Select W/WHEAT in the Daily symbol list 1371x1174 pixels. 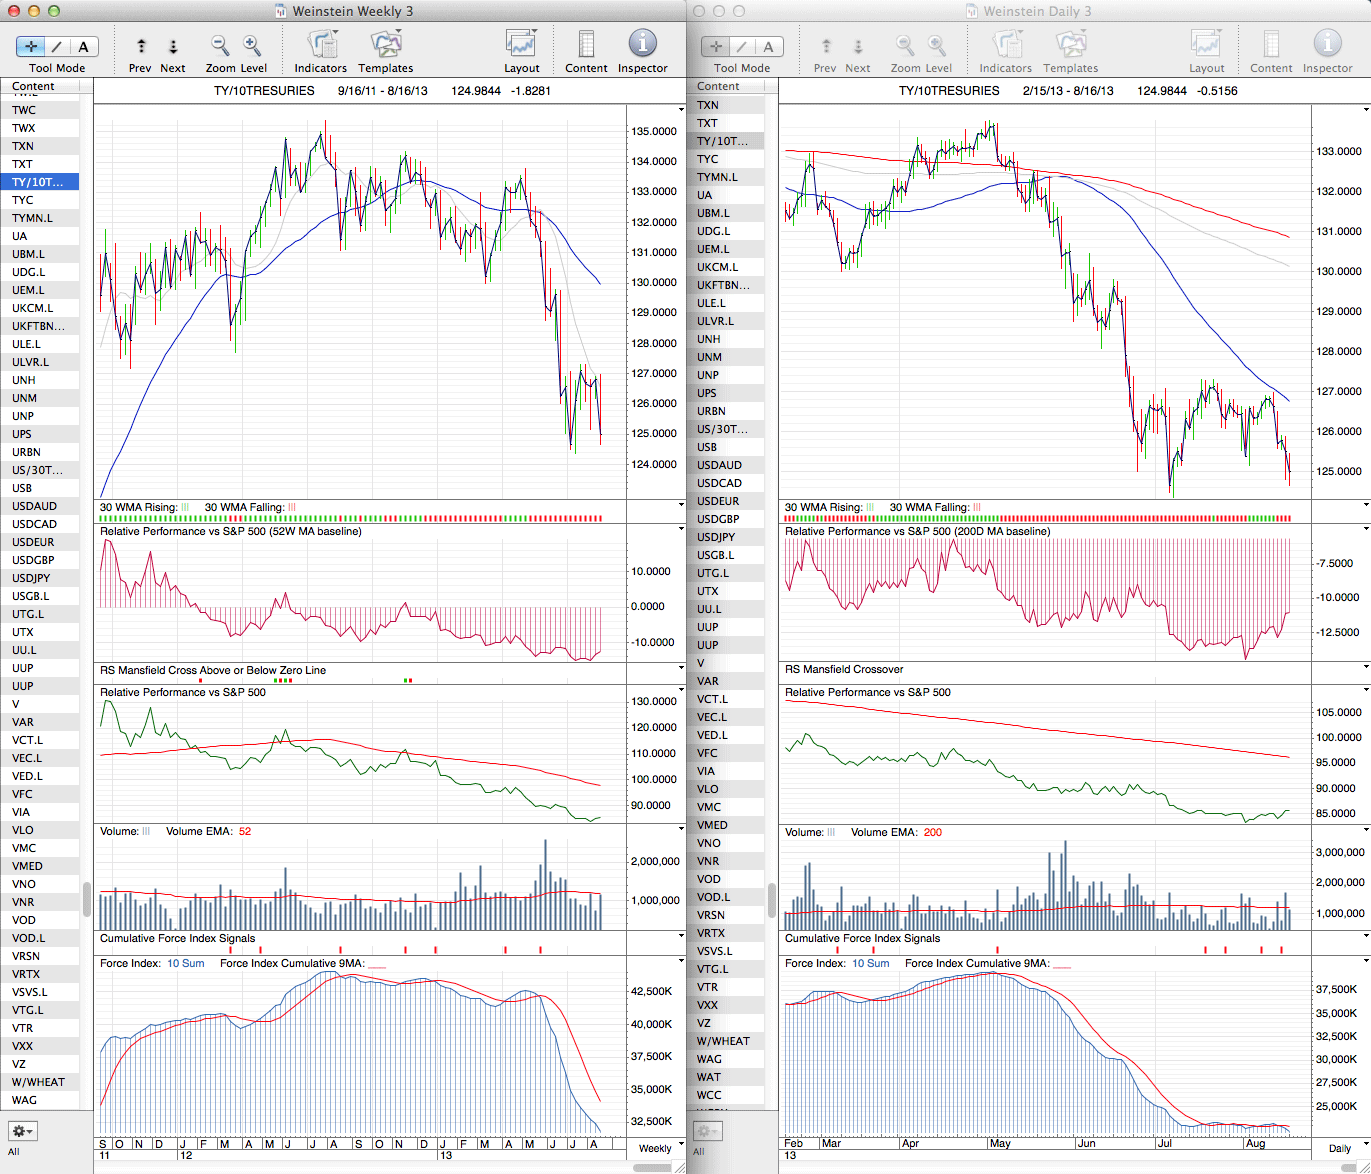(723, 1041)
